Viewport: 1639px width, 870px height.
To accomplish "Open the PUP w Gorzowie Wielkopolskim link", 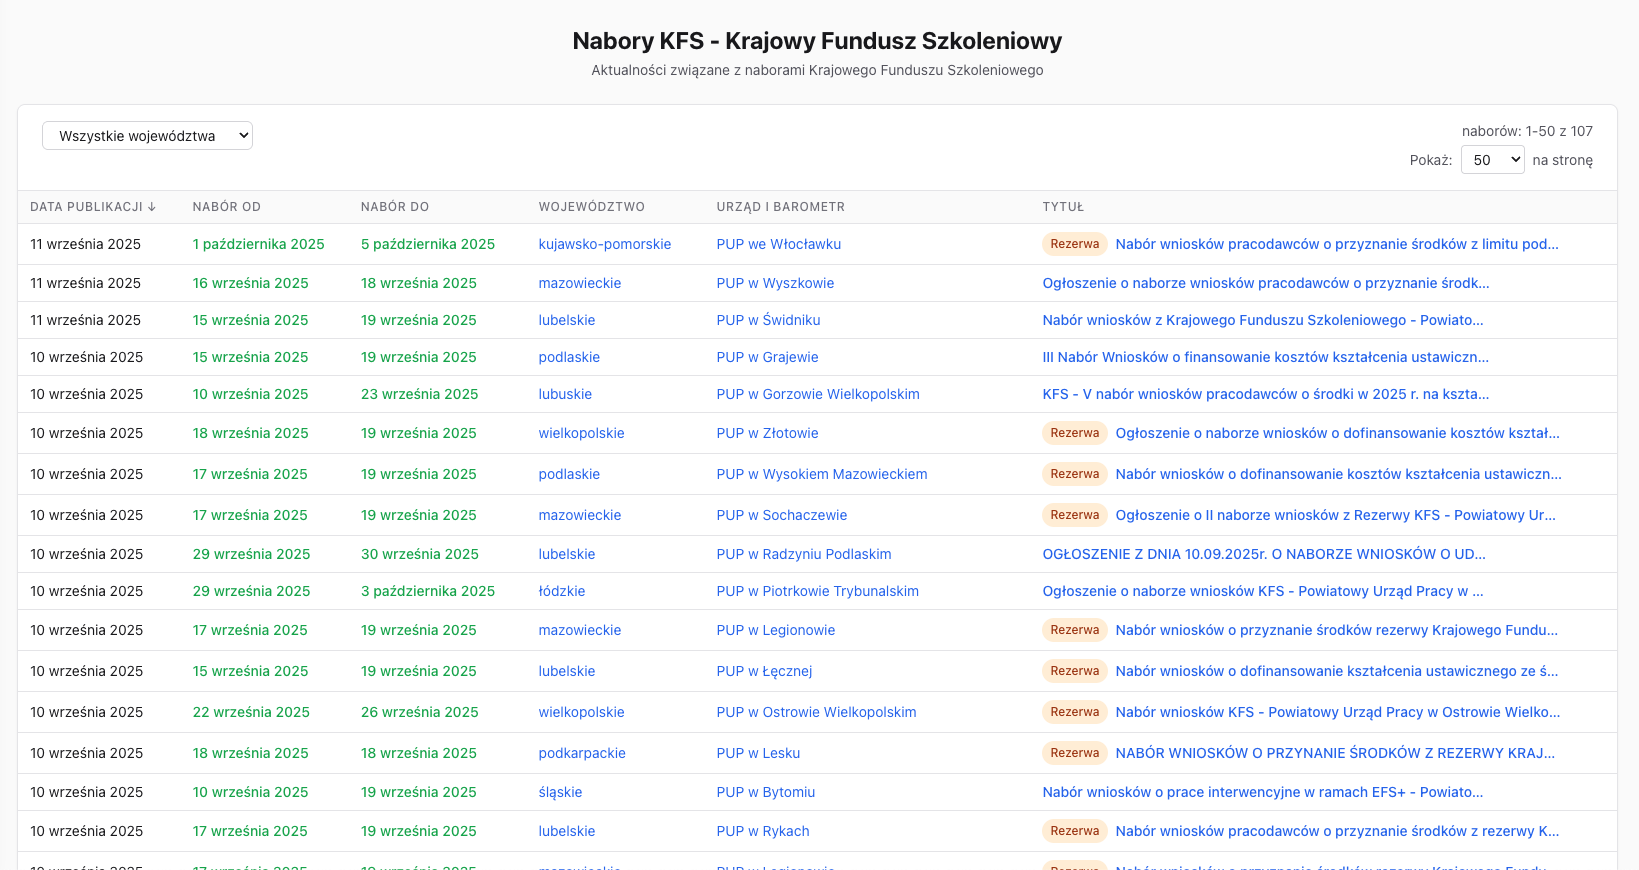I will [x=818, y=394].
